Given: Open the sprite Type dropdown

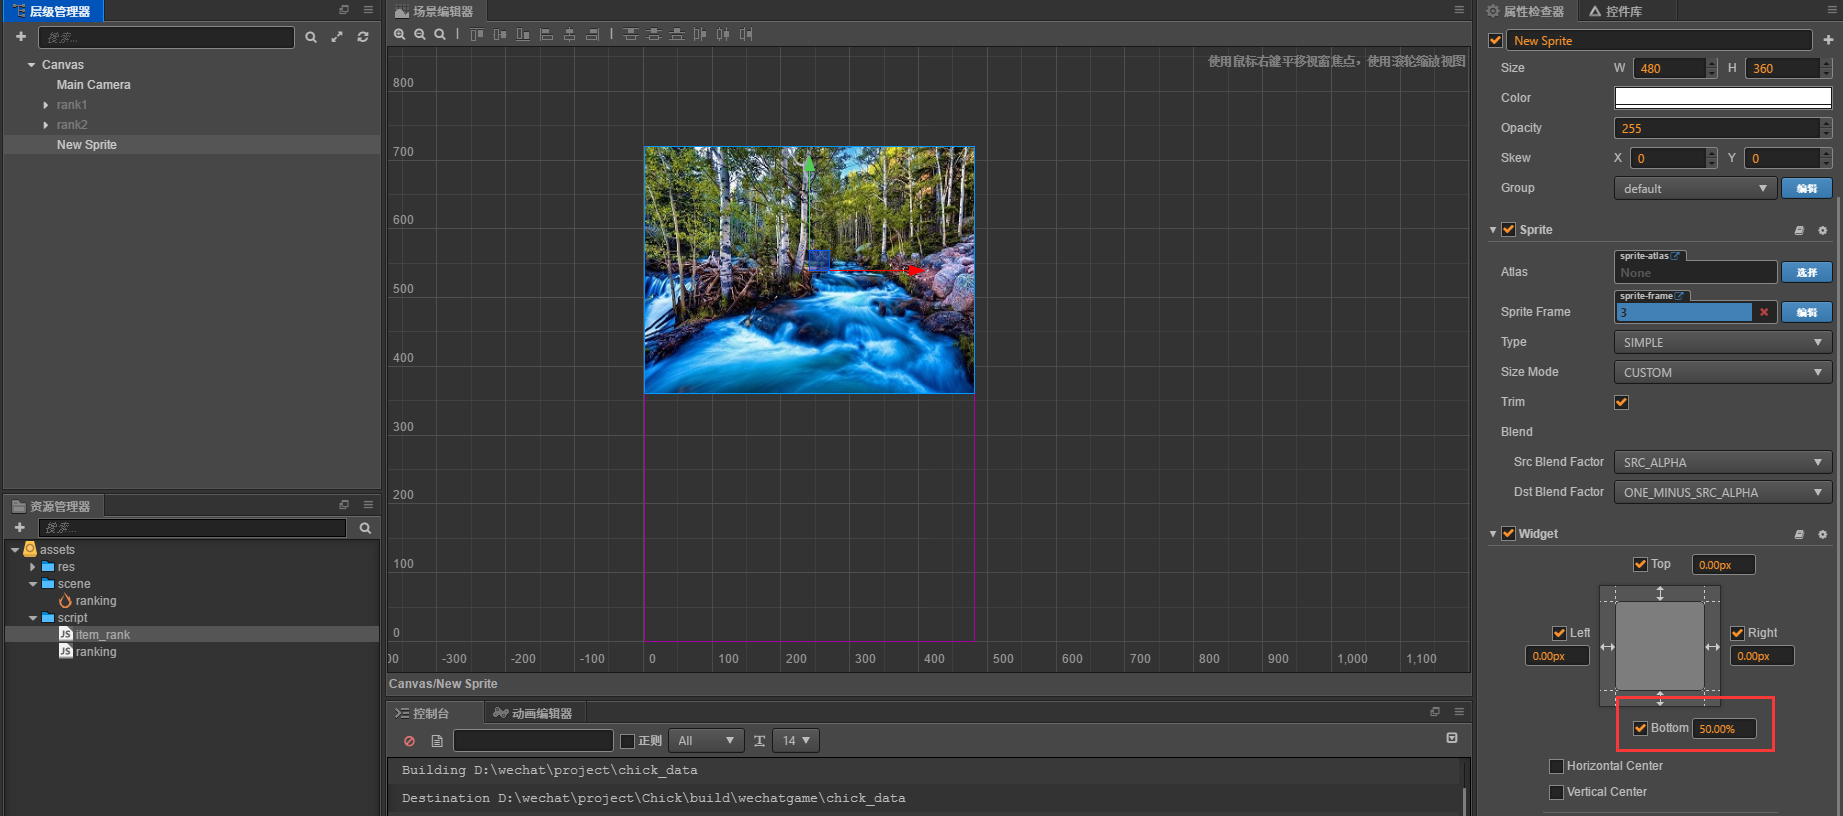Looking at the screenshot, I should pyautogui.click(x=1723, y=342).
